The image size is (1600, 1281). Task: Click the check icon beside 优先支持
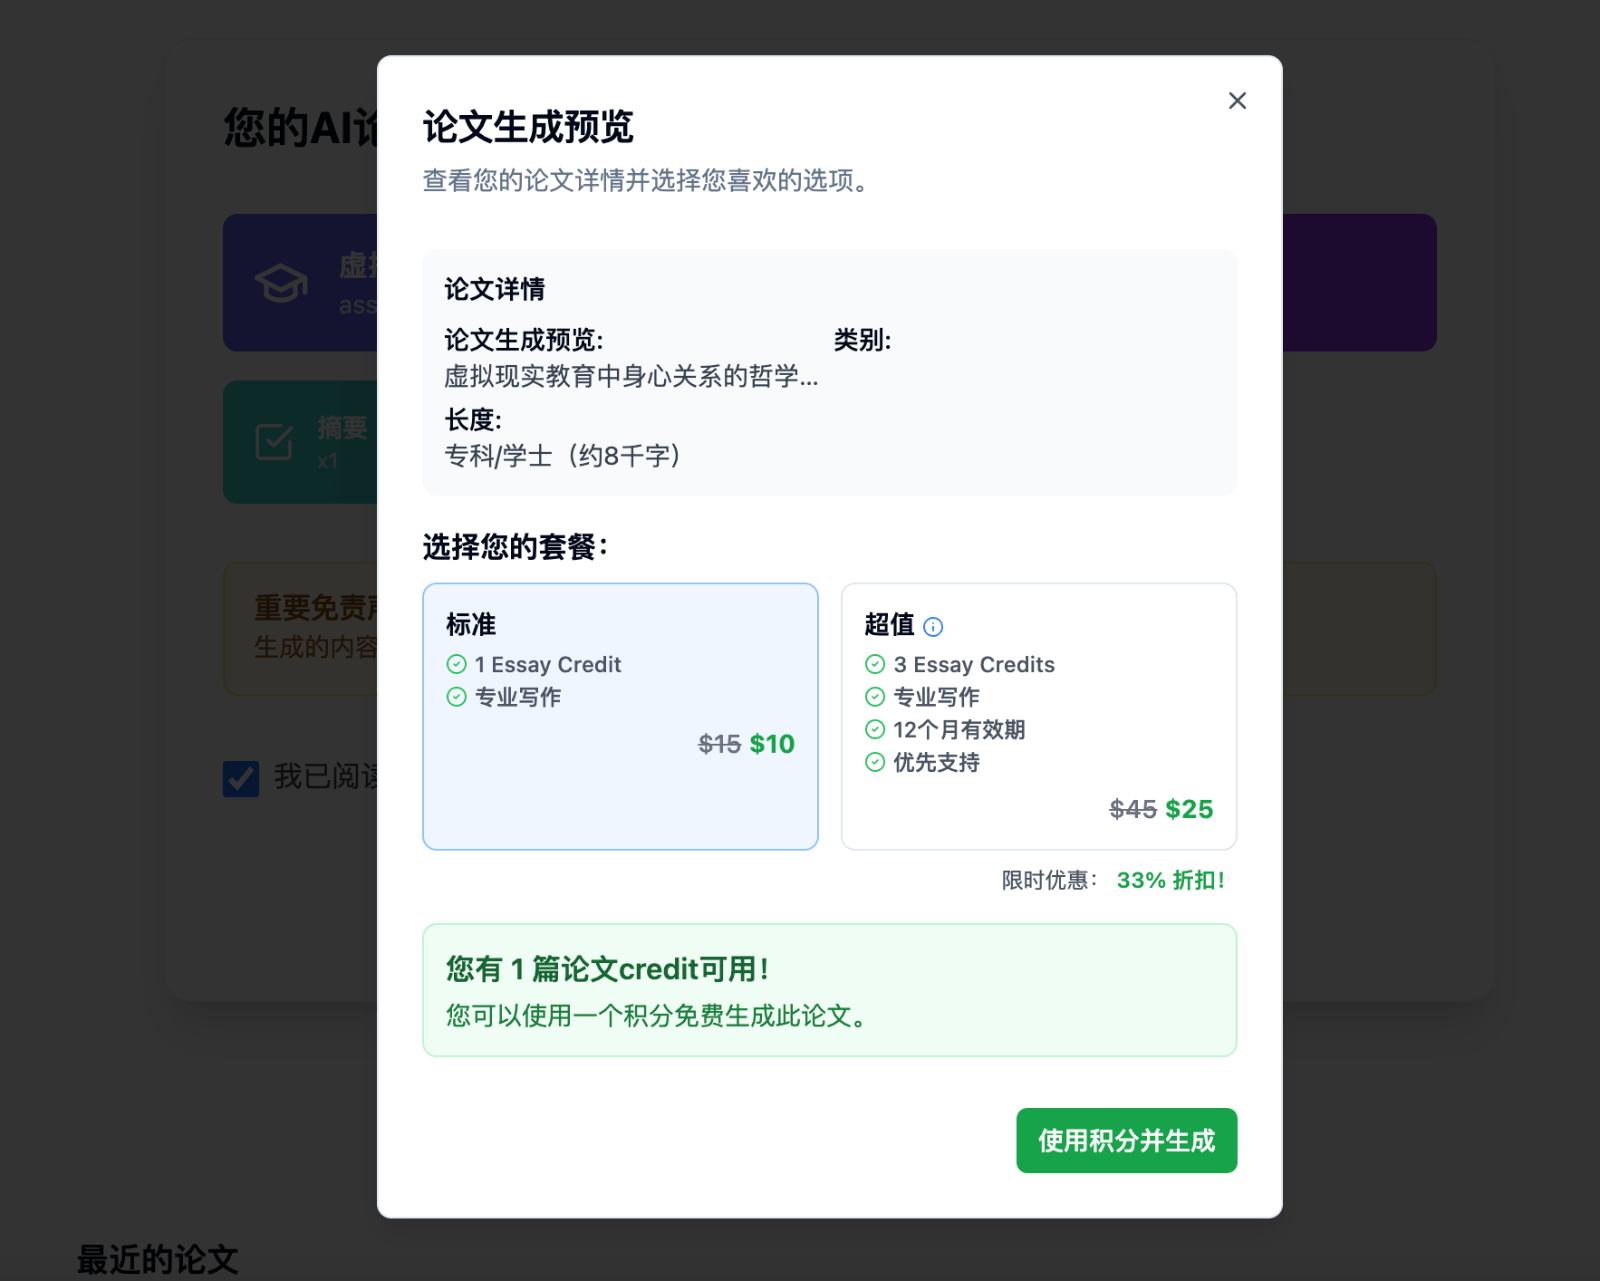pyautogui.click(x=874, y=763)
